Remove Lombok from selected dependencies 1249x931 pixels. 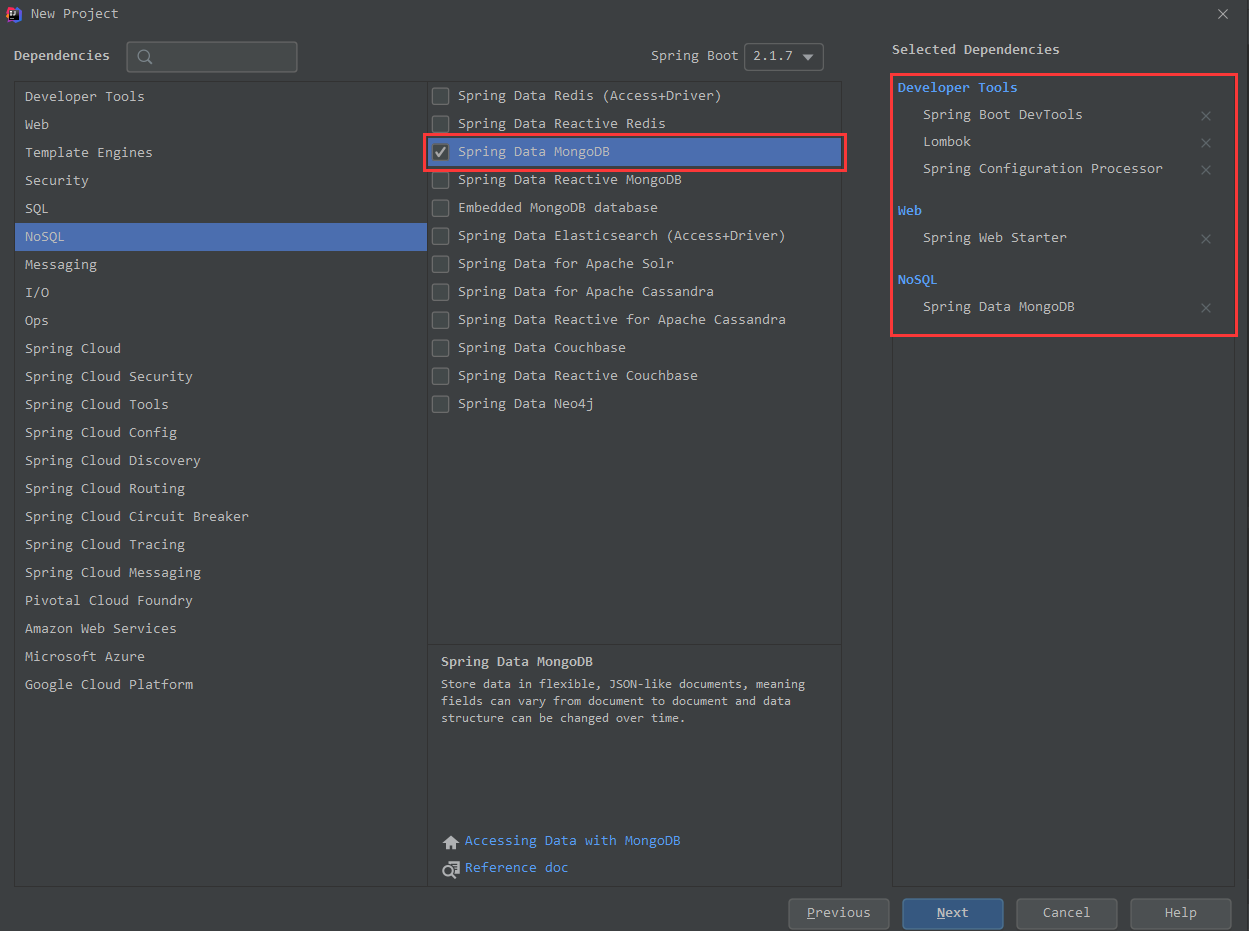pyautogui.click(x=1206, y=143)
